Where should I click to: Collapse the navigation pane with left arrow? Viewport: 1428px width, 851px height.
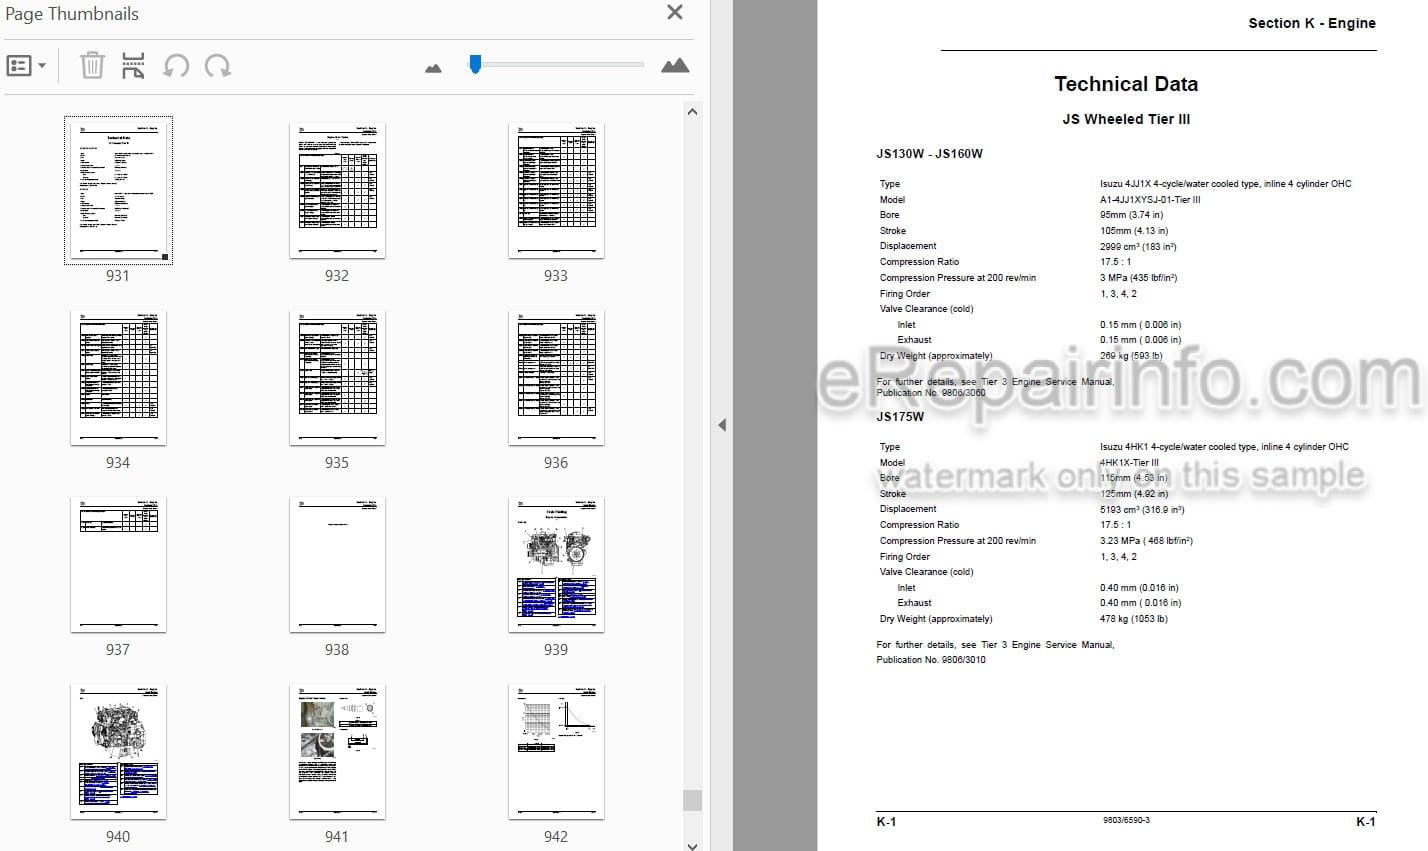[x=722, y=425]
